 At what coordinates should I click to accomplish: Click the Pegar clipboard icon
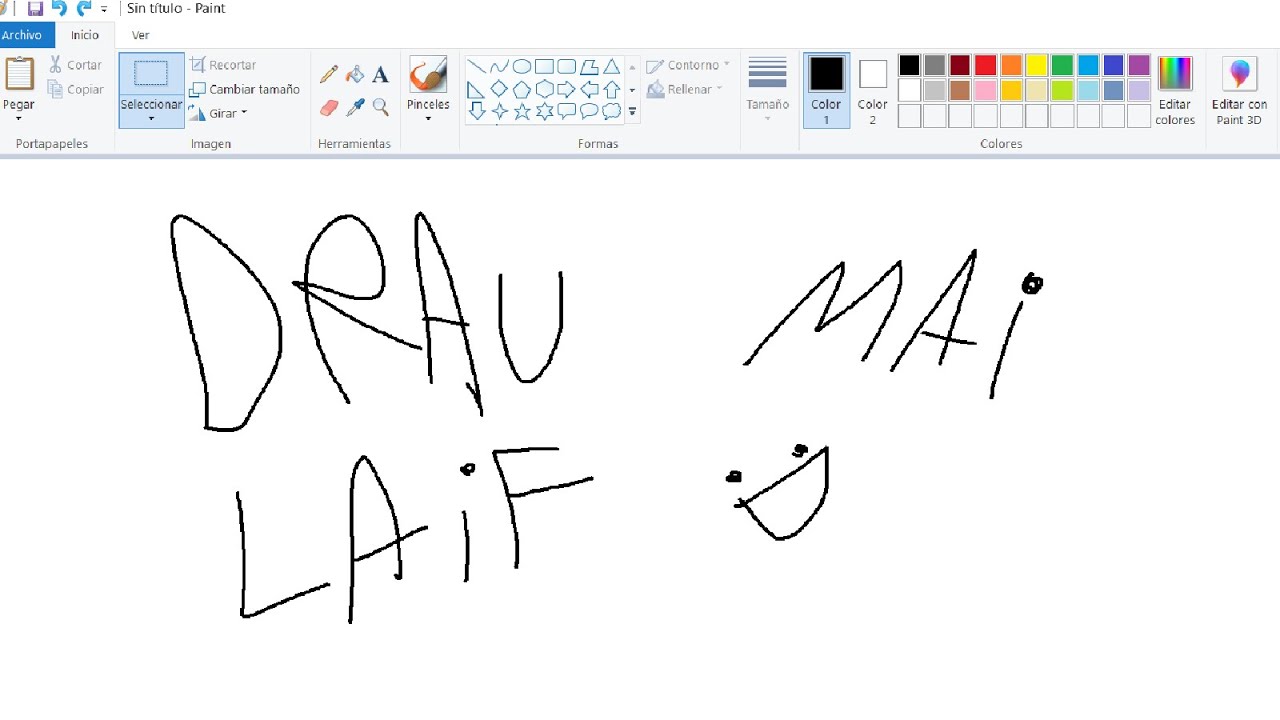pyautogui.click(x=19, y=74)
